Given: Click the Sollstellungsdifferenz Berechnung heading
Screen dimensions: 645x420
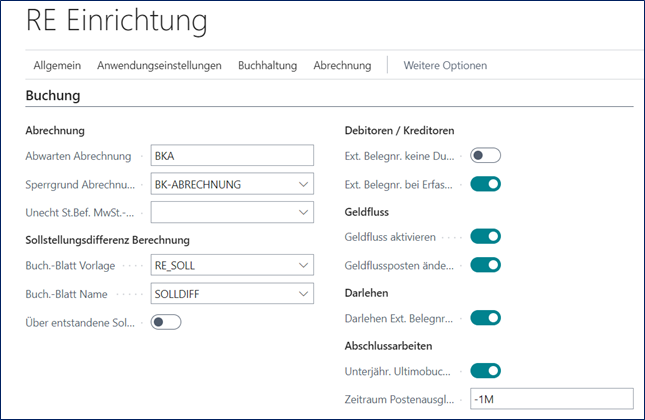Looking at the screenshot, I should point(107,240).
